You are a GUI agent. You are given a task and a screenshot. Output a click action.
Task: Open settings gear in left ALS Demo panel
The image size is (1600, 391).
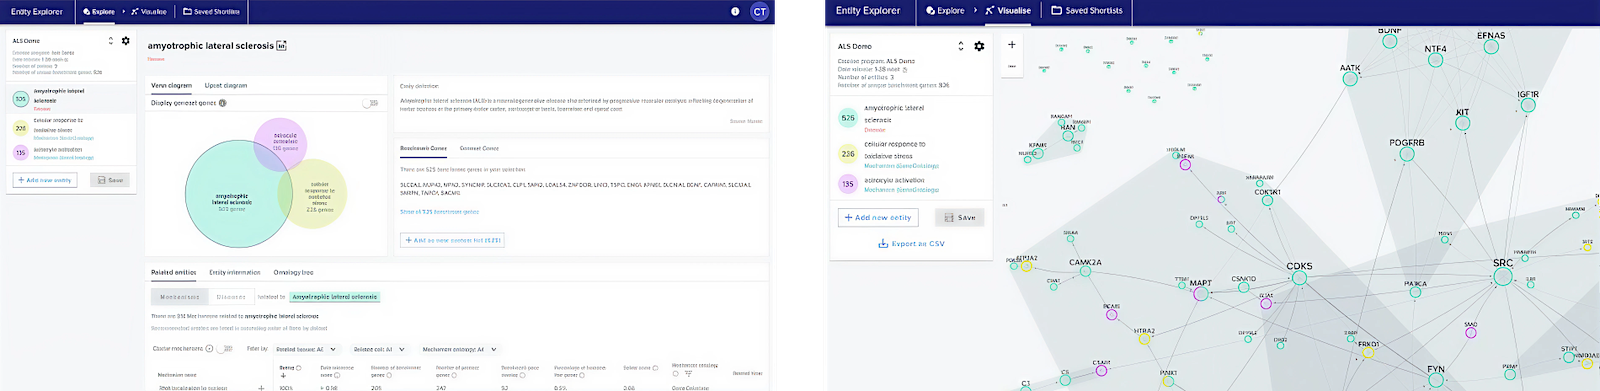tap(125, 41)
